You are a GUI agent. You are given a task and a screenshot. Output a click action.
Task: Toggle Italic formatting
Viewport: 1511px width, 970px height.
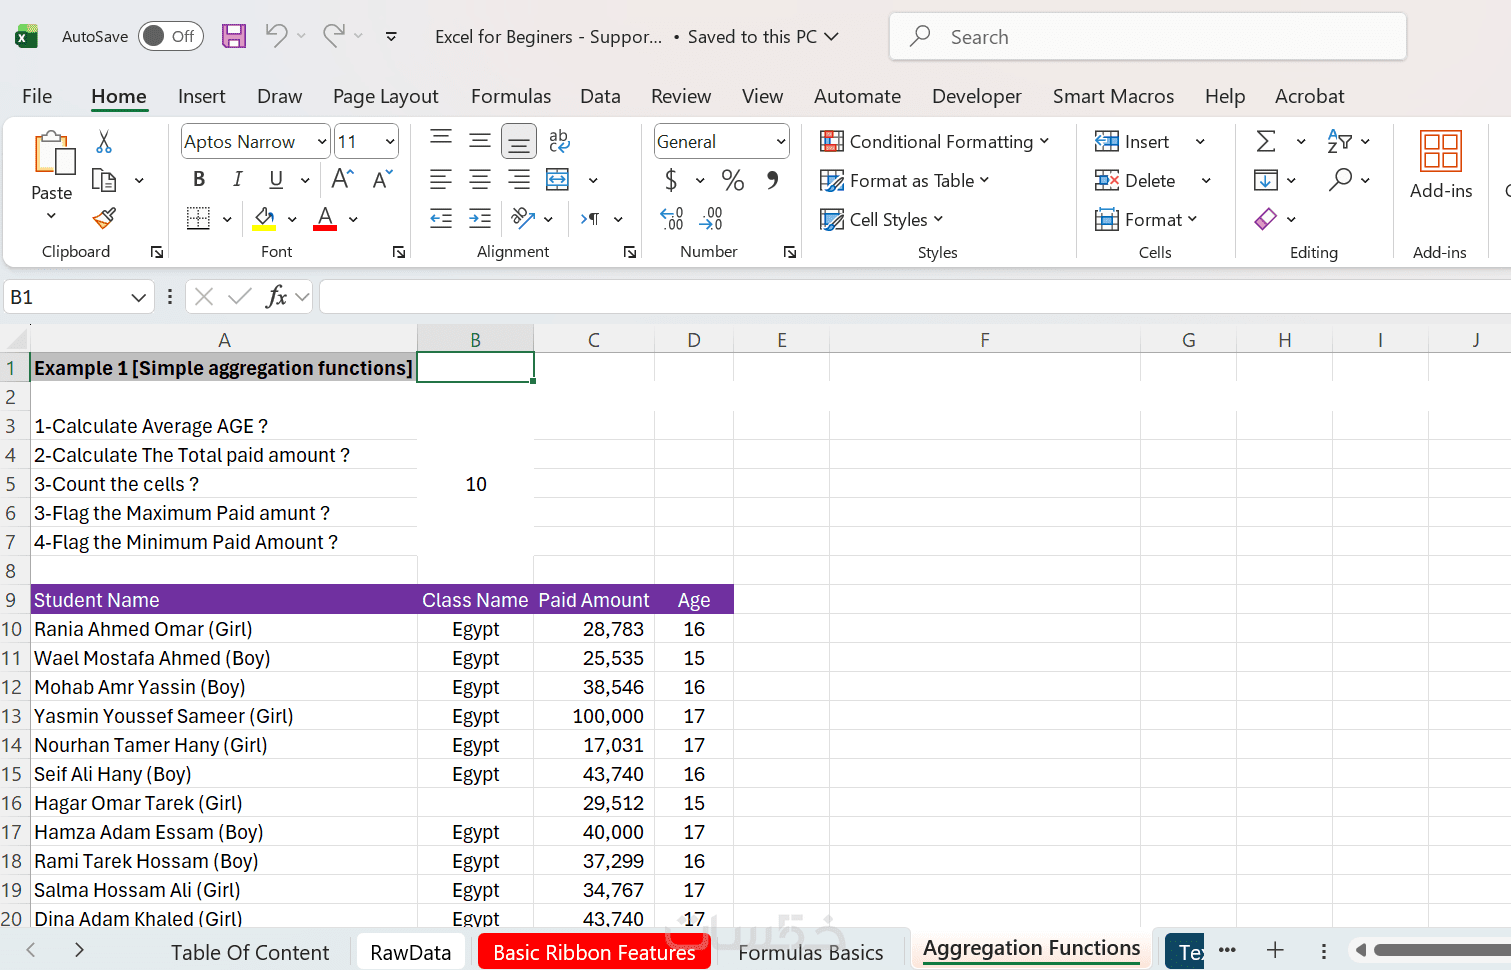[237, 180]
